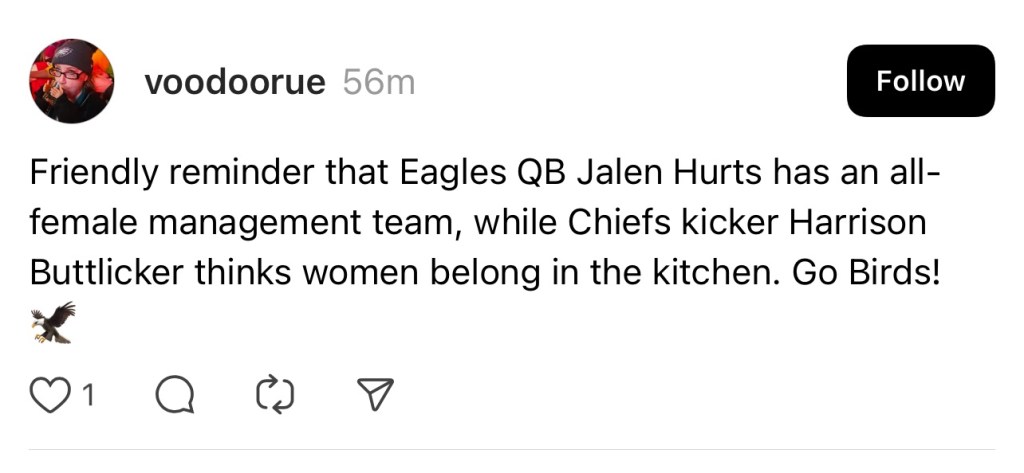Click the eagle emoji in the post
The width and height of the screenshot is (1024, 473).
coord(53,323)
